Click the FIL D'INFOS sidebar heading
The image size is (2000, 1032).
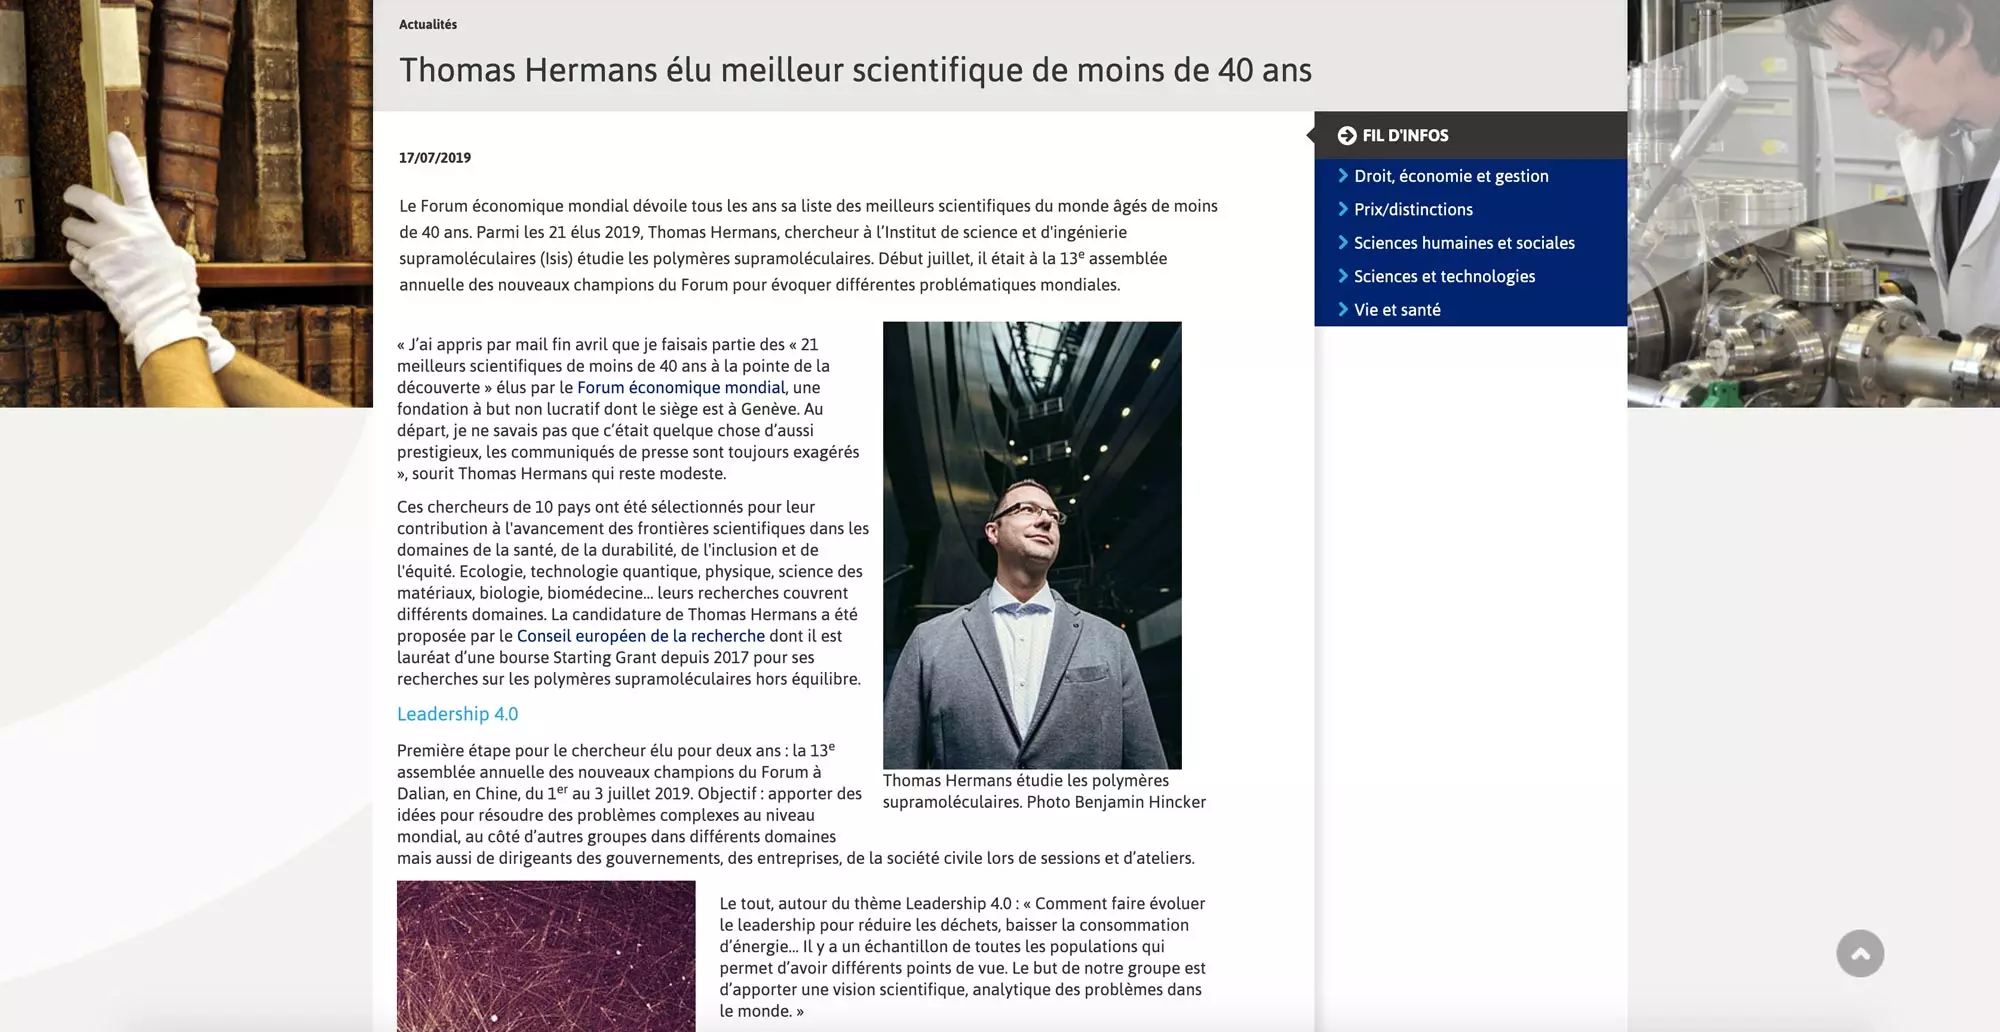(1405, 135)
